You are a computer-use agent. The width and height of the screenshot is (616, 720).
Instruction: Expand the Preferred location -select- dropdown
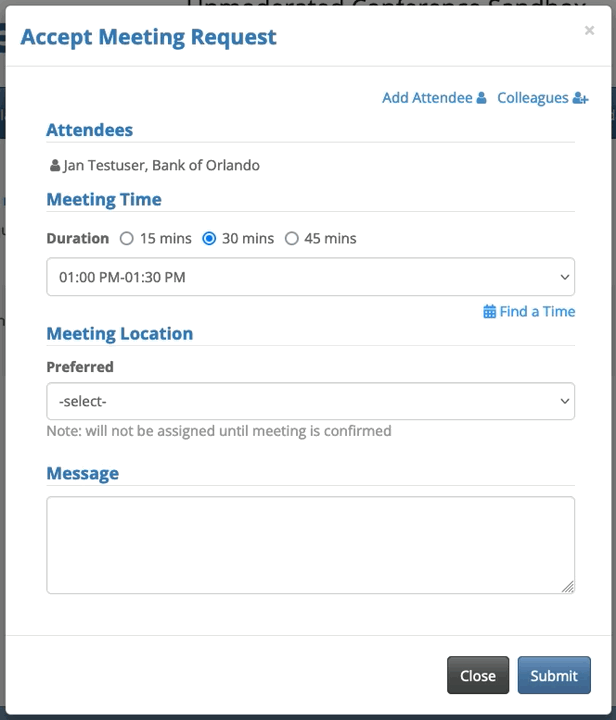pos(310,401)
